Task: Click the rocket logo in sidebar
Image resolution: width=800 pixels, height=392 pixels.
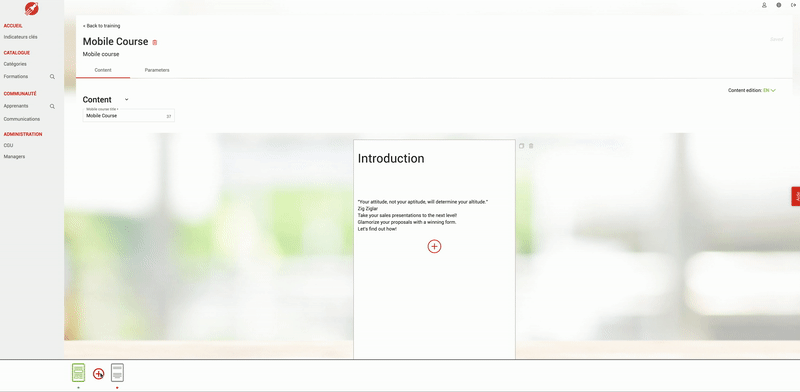Action: point(32,8)
